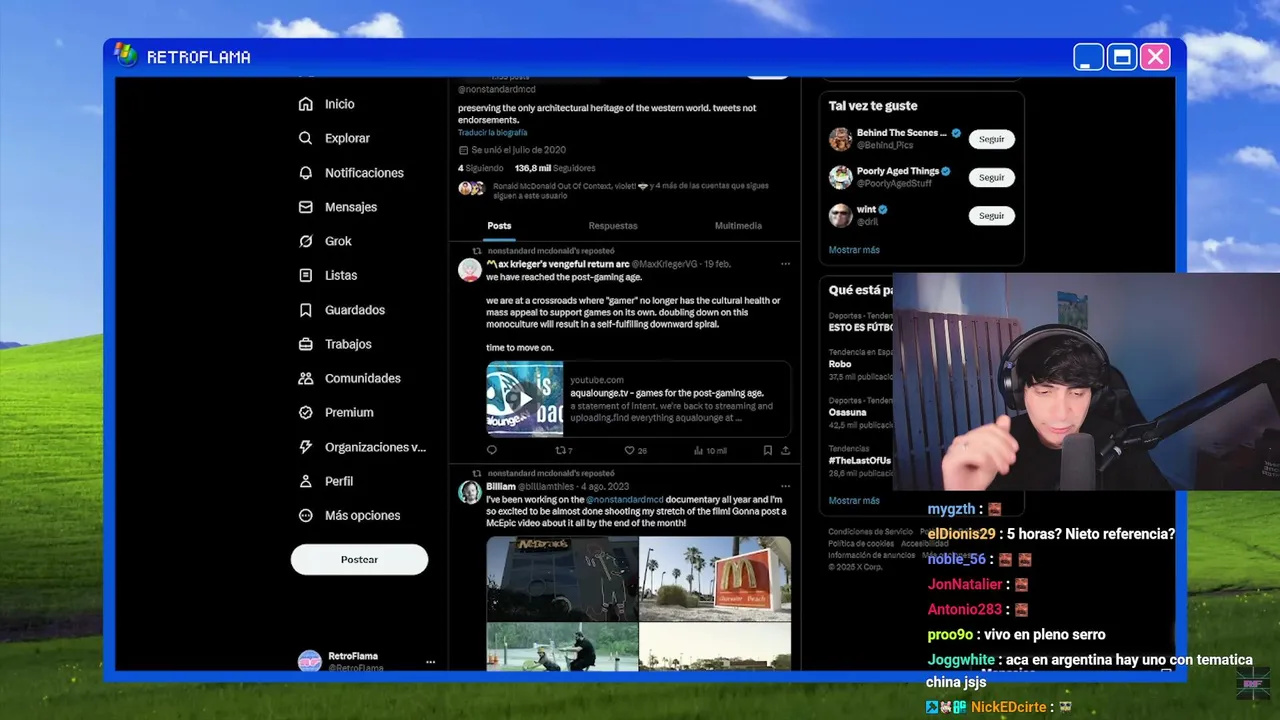Open account menu dots beside RetroFlama
This screenshot has width=1280, height=720.
point(430,662)
